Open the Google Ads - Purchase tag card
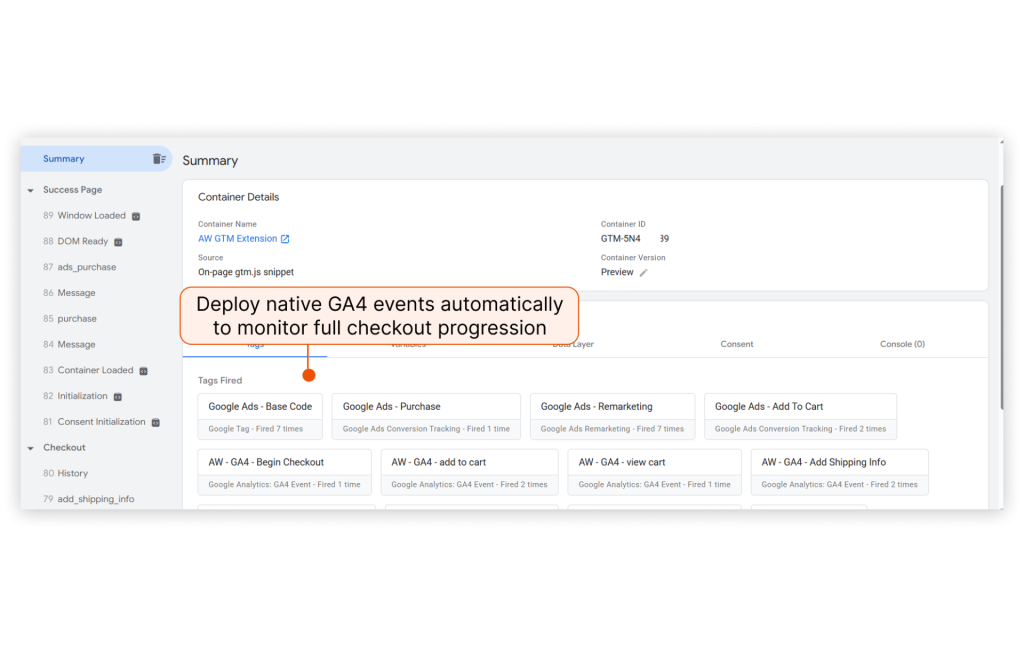The height and width of the screenshot is (650, 1024). (426, 416)
